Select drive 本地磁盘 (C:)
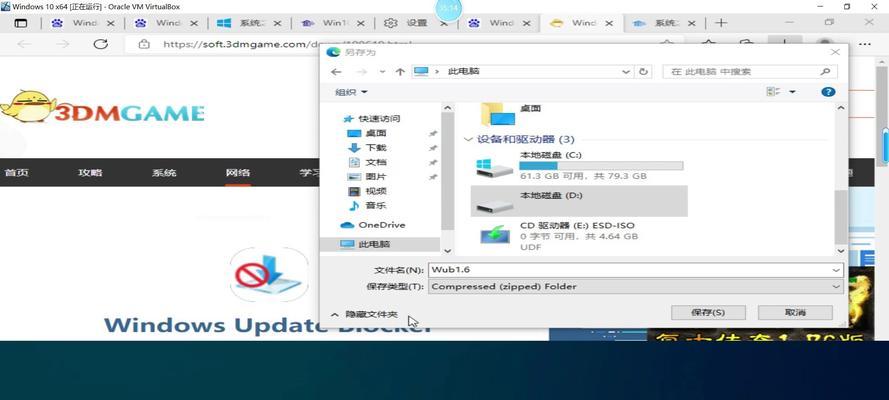Viewport: 889px width, 400px height. coord(579,165)
